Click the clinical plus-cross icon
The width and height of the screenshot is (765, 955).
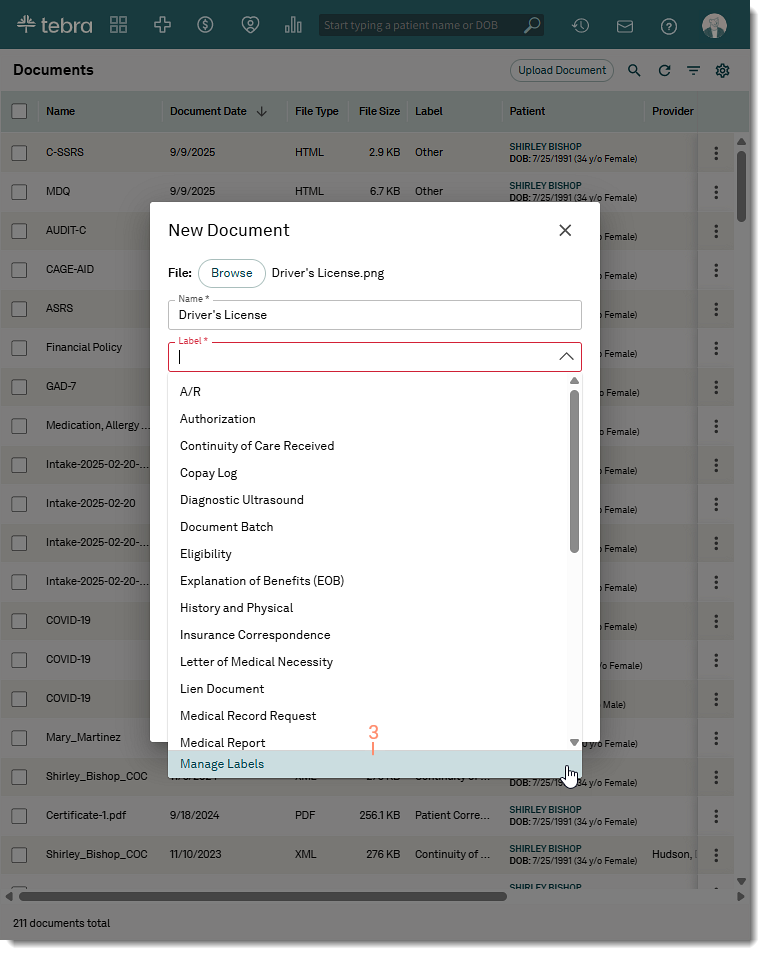[162, 25]
